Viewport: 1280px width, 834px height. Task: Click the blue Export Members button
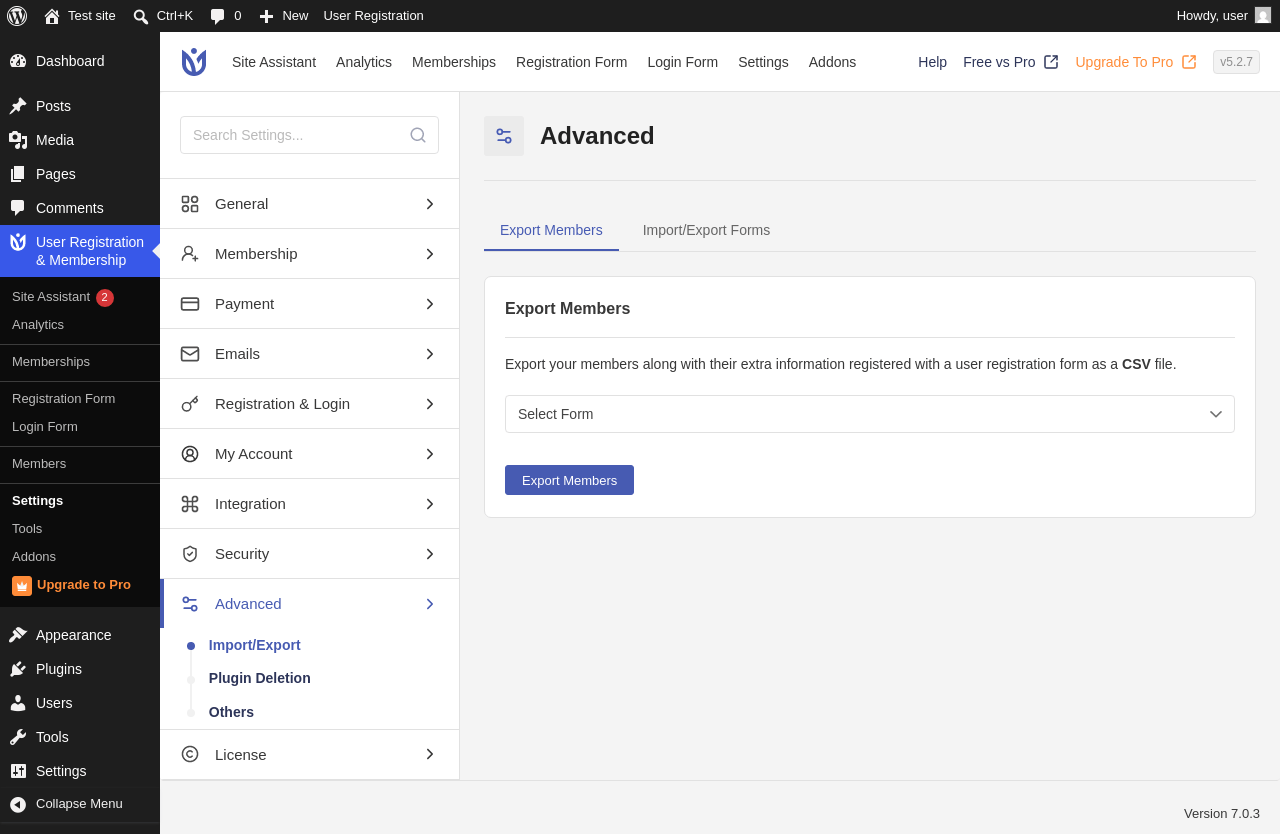coord(569,480)
